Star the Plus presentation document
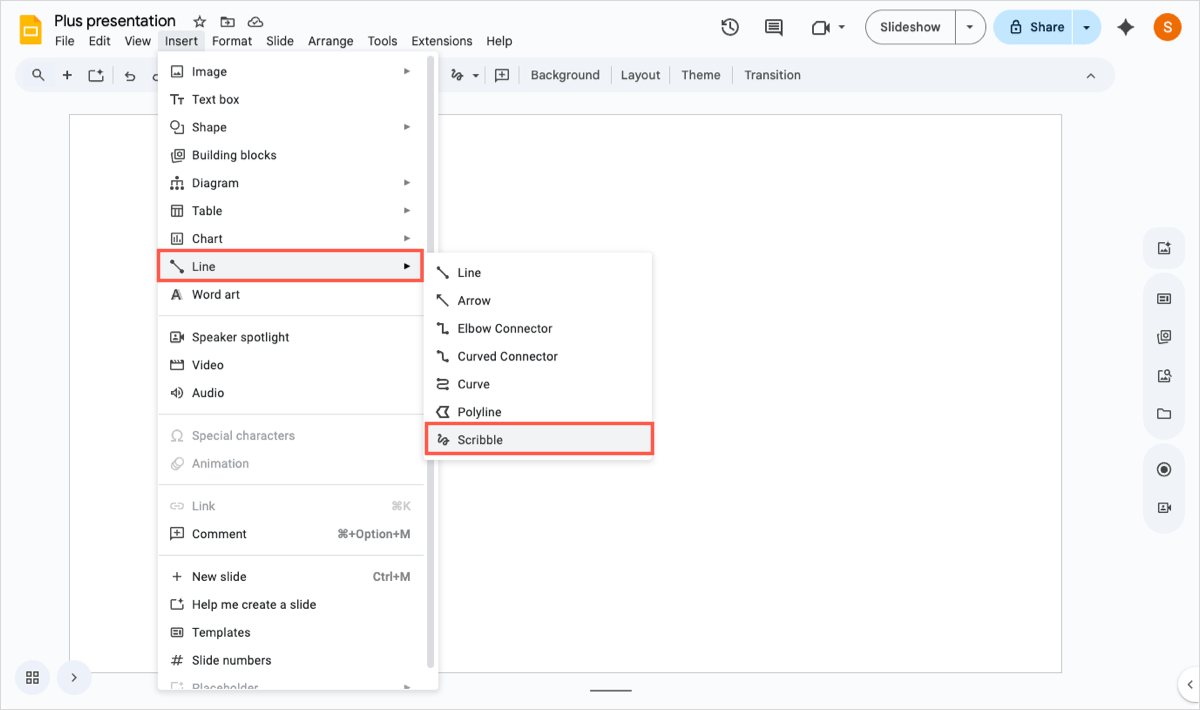 200,21
